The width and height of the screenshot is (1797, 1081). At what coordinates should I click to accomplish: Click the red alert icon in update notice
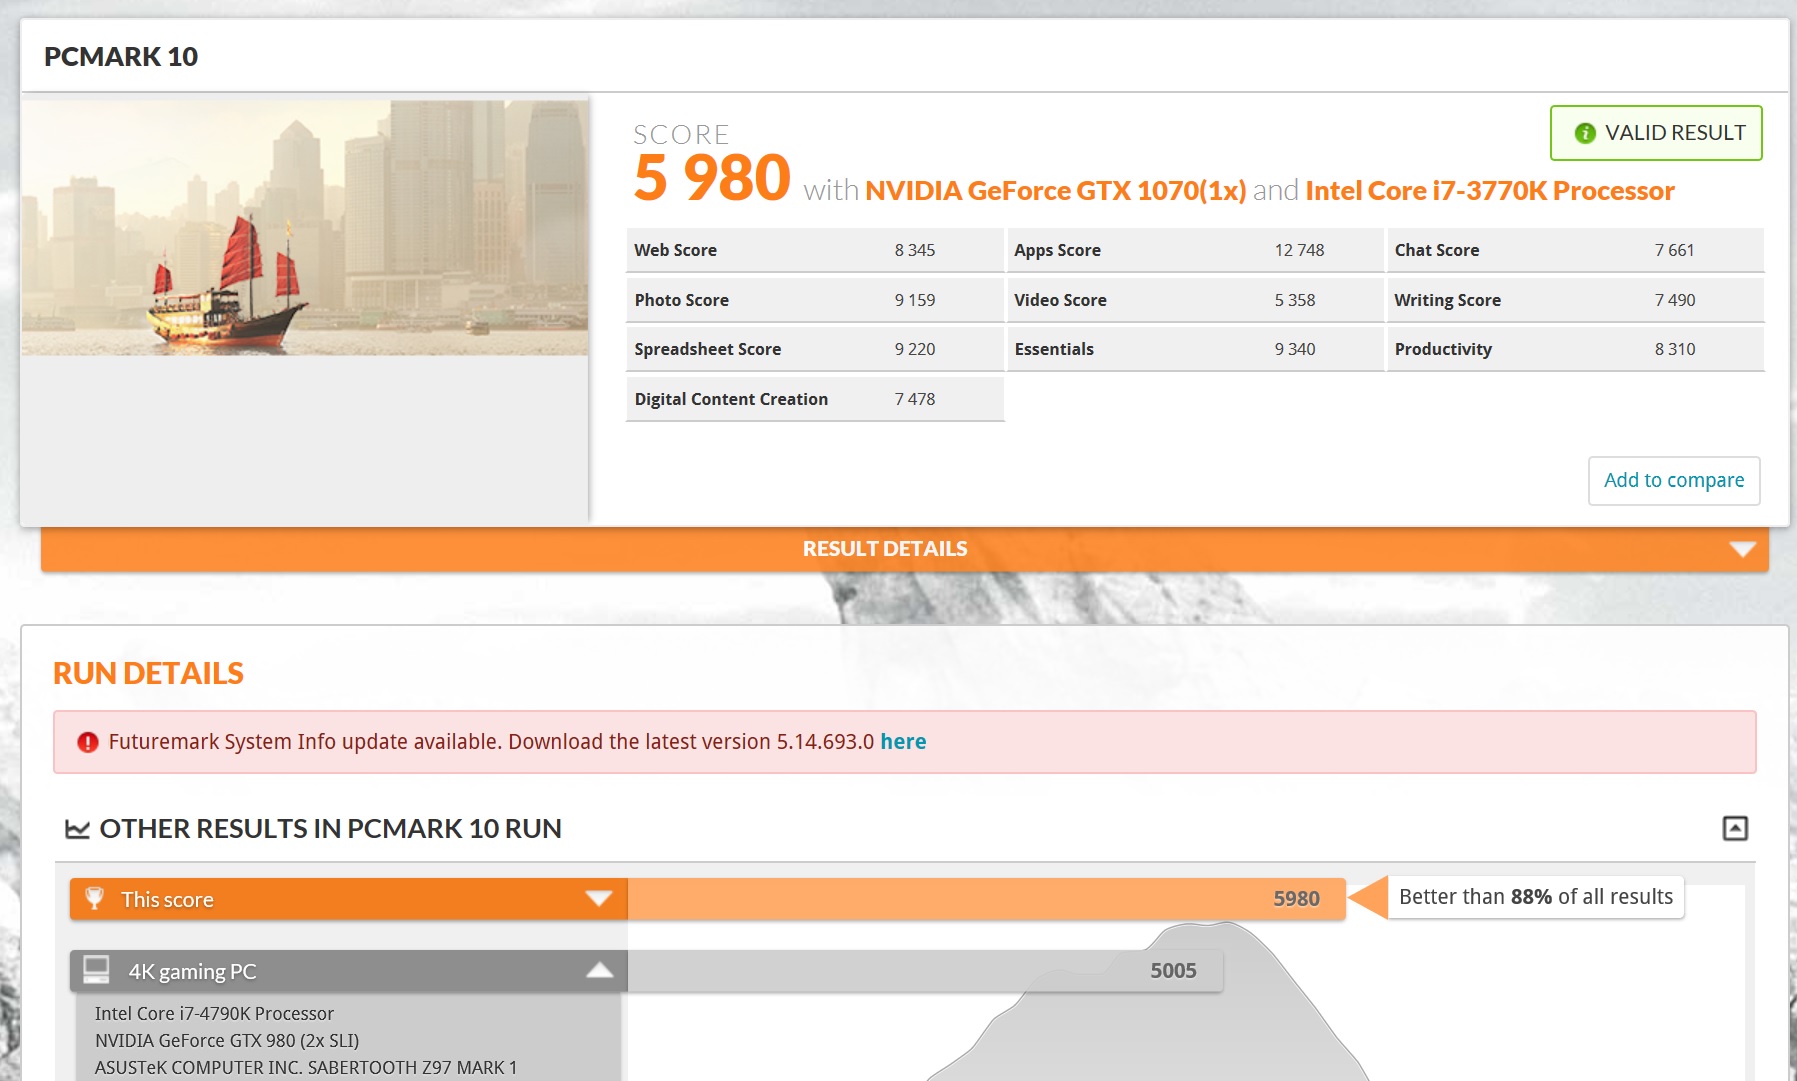click(88, 742)
